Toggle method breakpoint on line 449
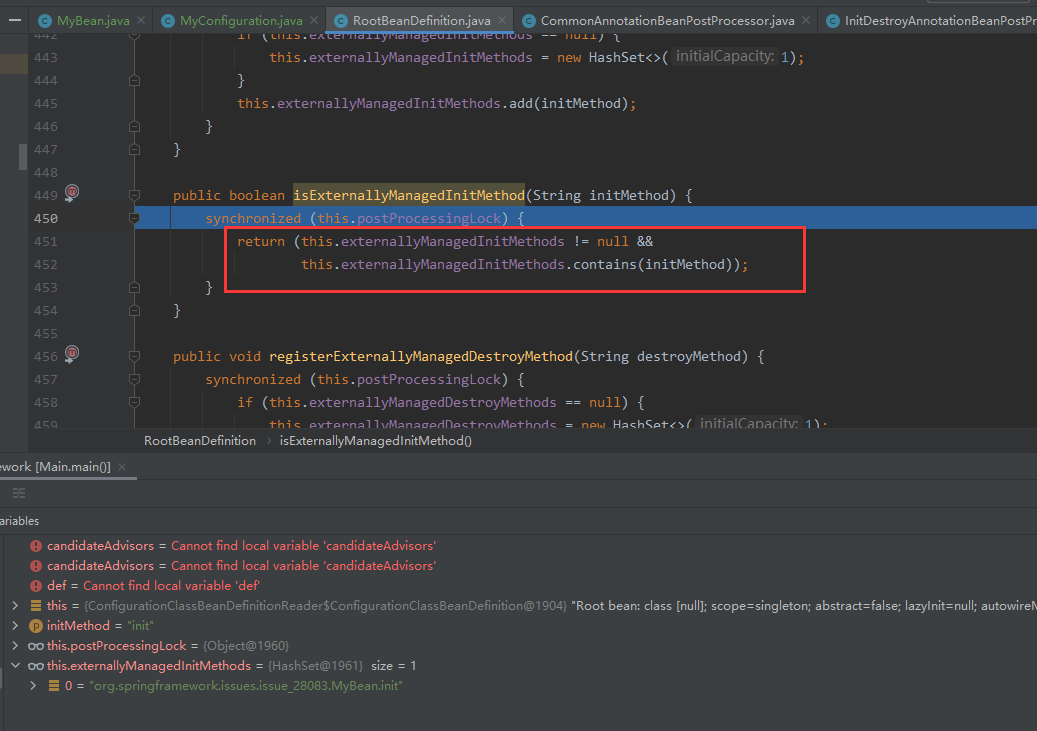This screenshot has width=1037, height=731. click(x=71, y=193)
